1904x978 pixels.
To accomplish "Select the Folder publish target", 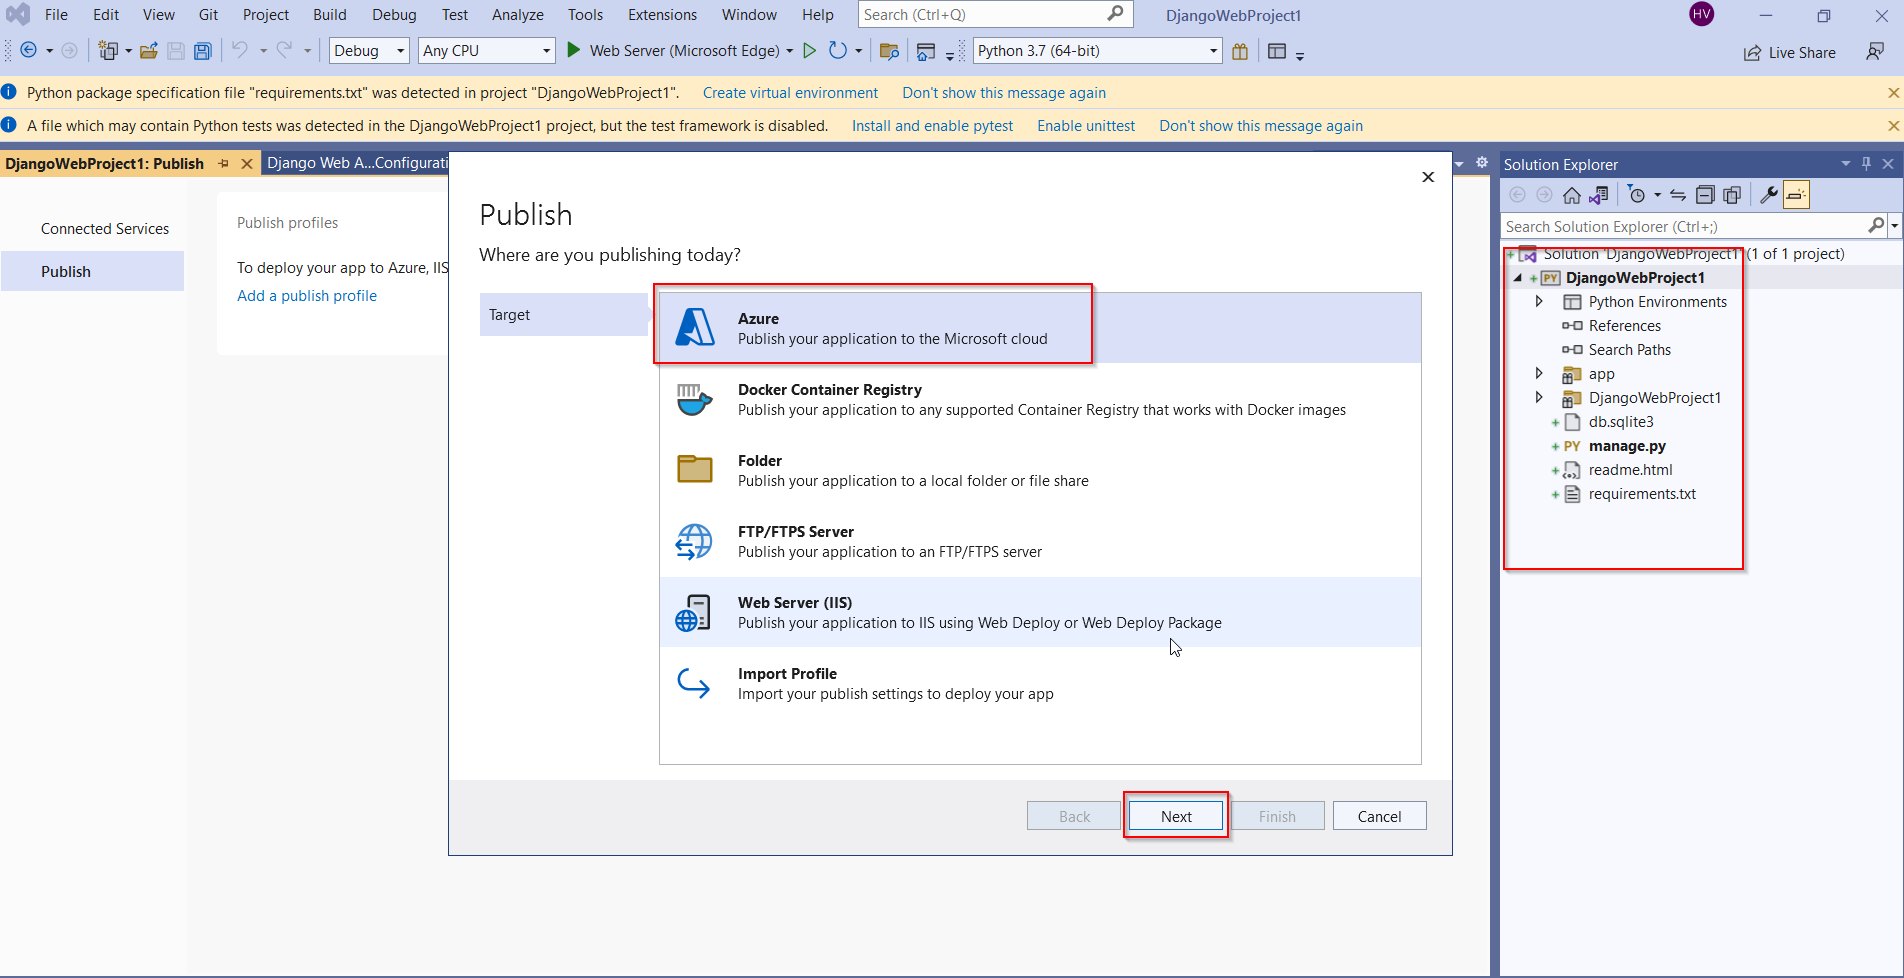I will [1040, 470].
